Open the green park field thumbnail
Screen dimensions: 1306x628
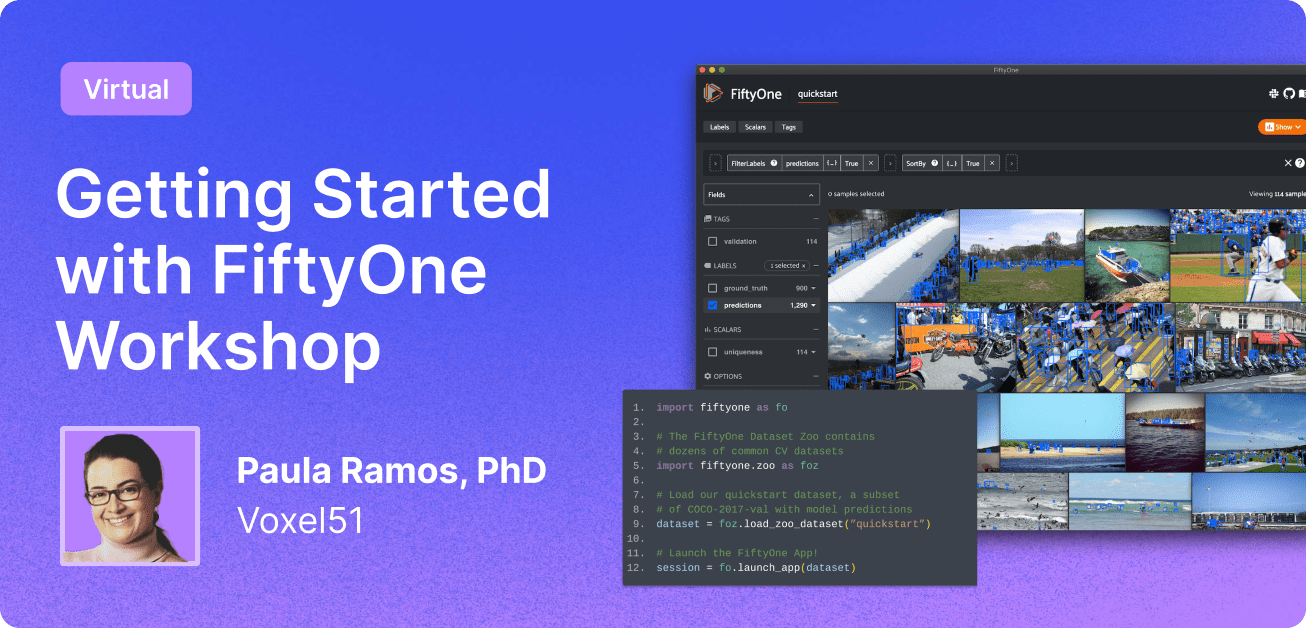click(x=1022, y=255)
